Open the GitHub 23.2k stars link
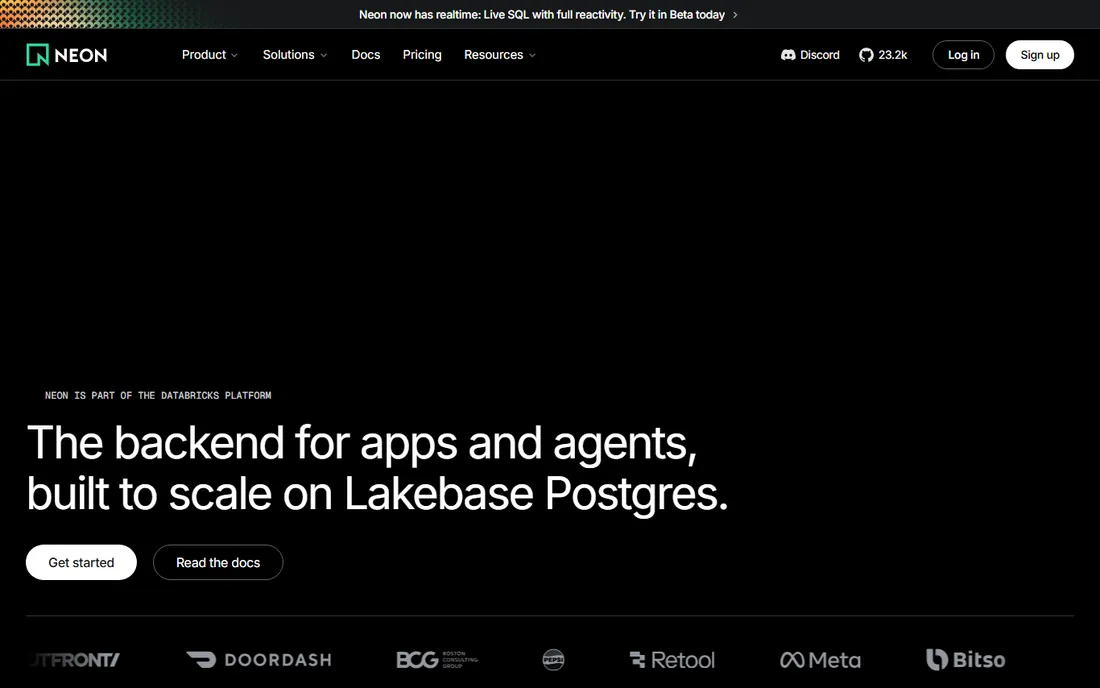The image size is (1100, 688). pos(883,55)
